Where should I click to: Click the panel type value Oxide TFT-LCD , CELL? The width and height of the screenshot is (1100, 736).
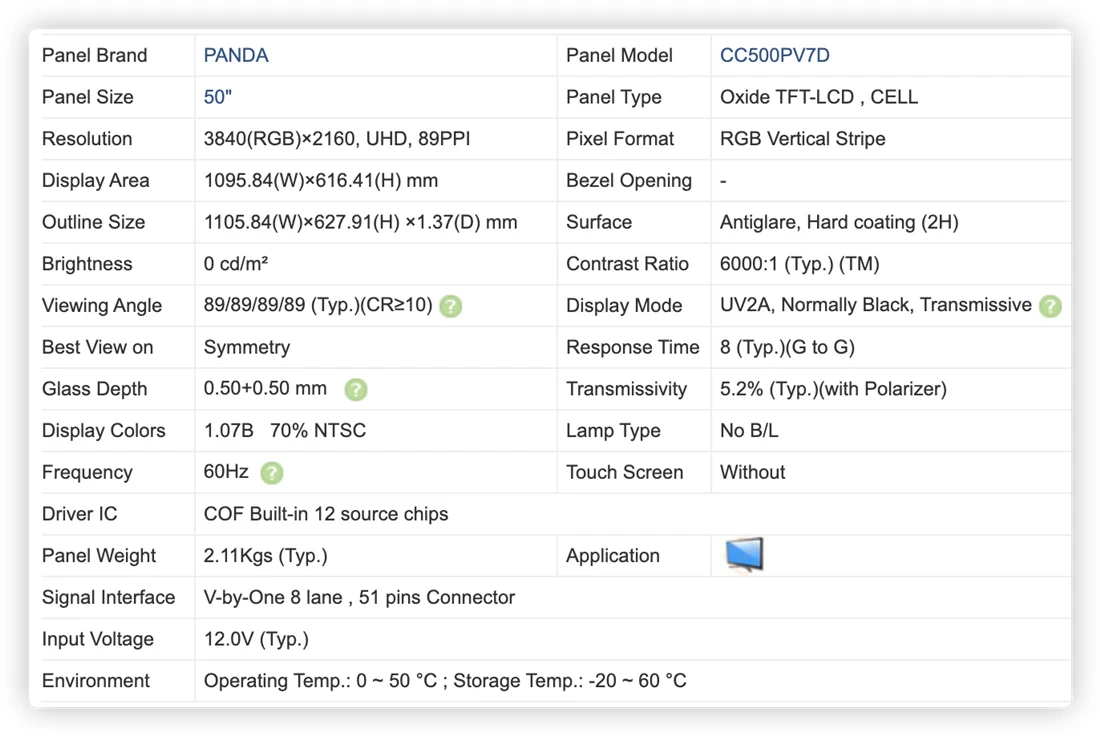819,97
